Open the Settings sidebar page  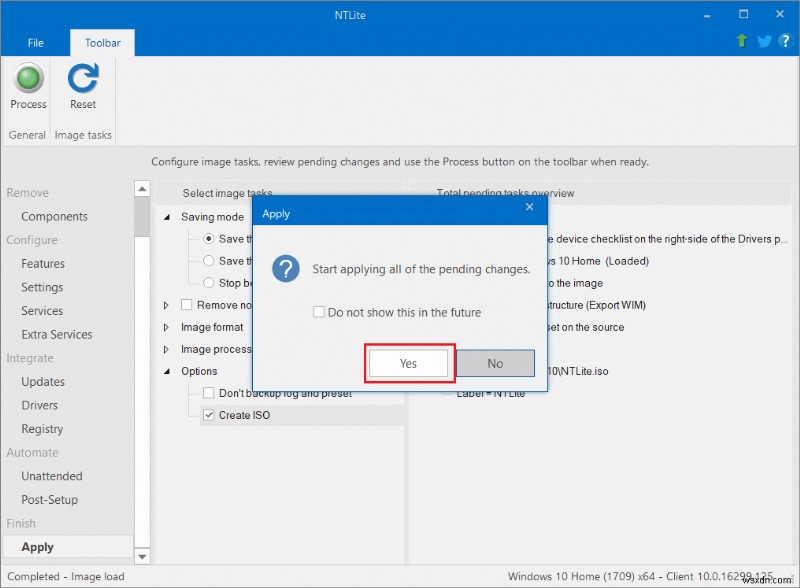coord(42,287)
